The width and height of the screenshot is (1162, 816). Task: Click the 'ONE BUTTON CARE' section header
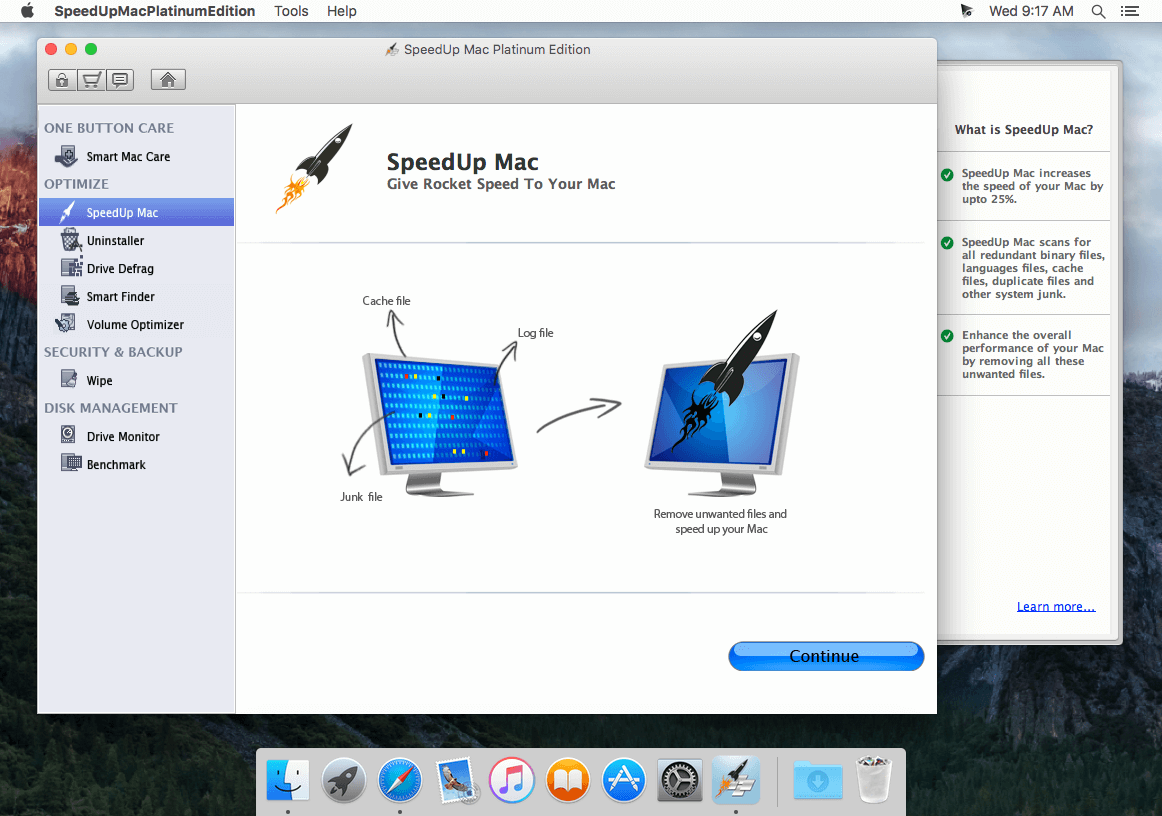(x=109, y=128)
